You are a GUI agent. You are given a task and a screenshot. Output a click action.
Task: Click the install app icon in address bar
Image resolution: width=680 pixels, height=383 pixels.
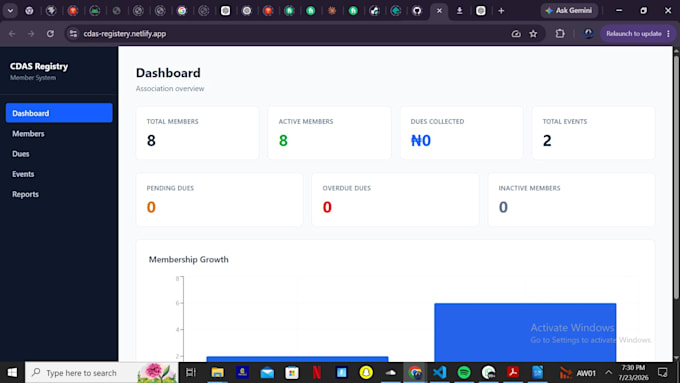click(x=516, y=33)
